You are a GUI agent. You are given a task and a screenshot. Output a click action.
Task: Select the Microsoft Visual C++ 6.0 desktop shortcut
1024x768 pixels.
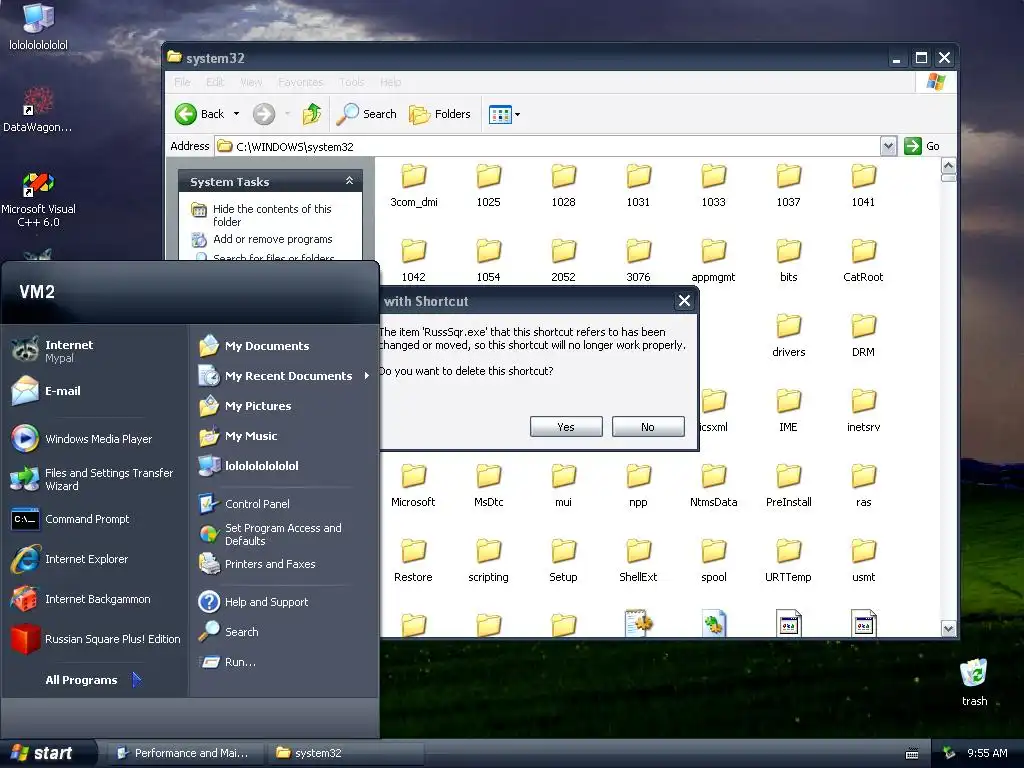39,199
